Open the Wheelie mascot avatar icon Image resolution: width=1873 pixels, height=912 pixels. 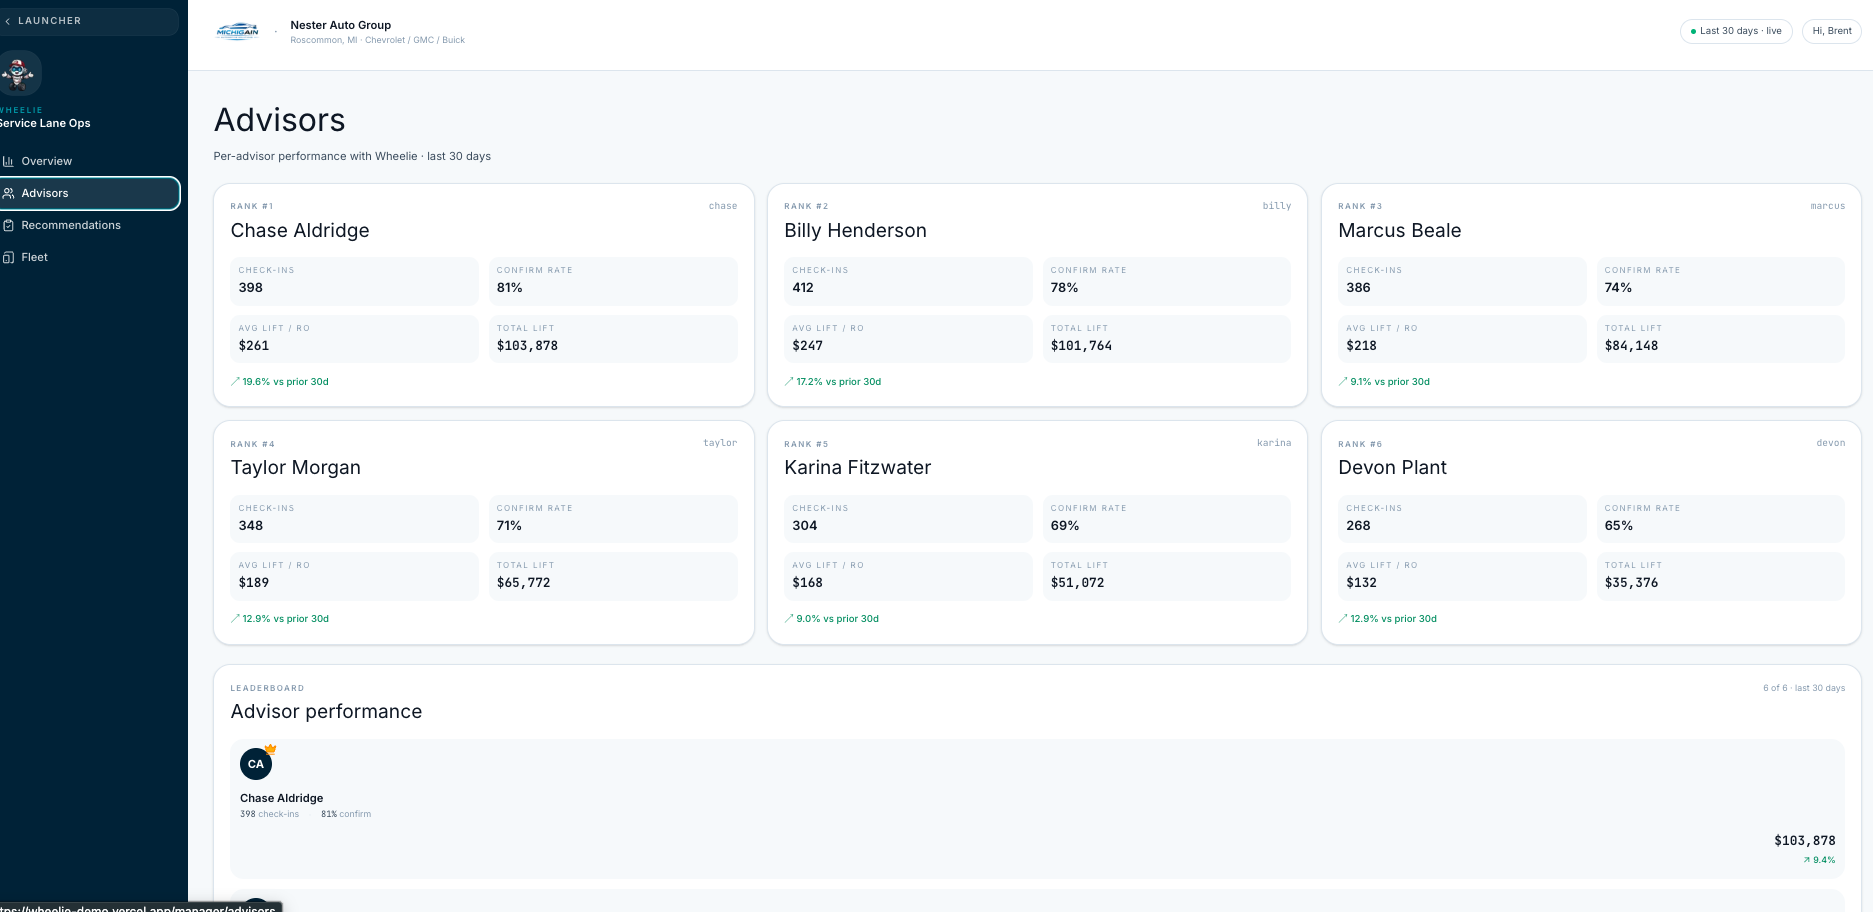pos(19,74)
